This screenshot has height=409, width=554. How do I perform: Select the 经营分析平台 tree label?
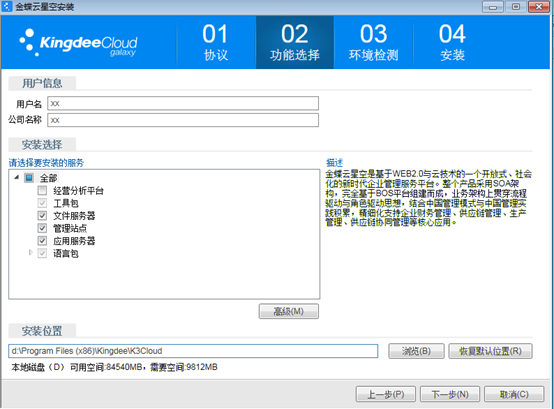(x=78, y=191)
